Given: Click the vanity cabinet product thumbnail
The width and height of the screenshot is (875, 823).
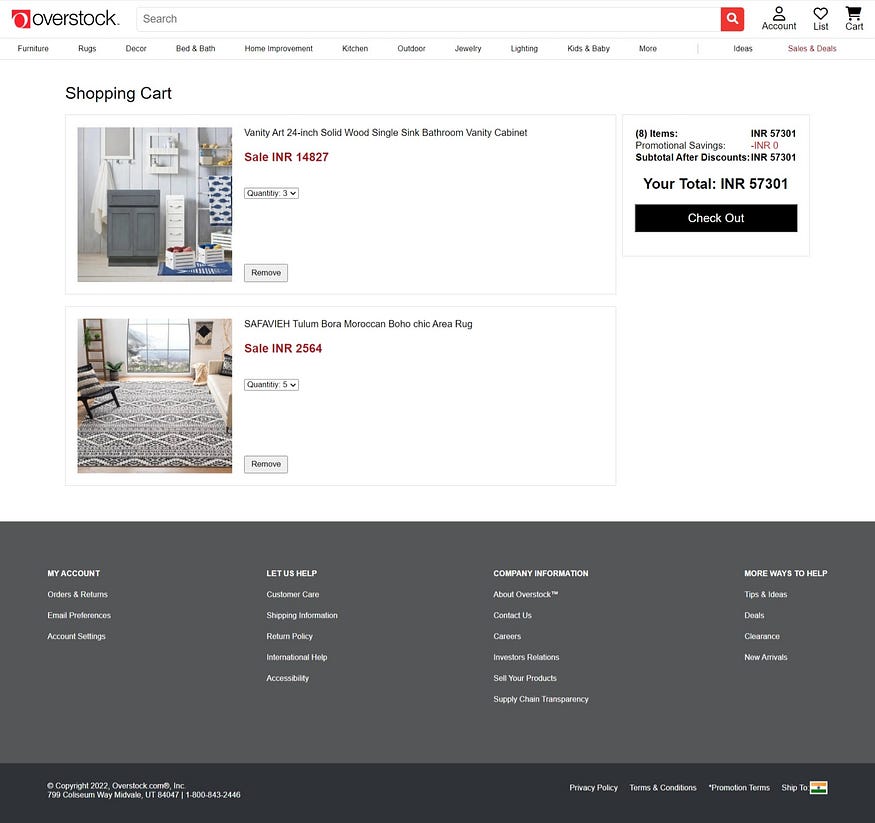Looking at the screenshot, I should click(154, 204).
